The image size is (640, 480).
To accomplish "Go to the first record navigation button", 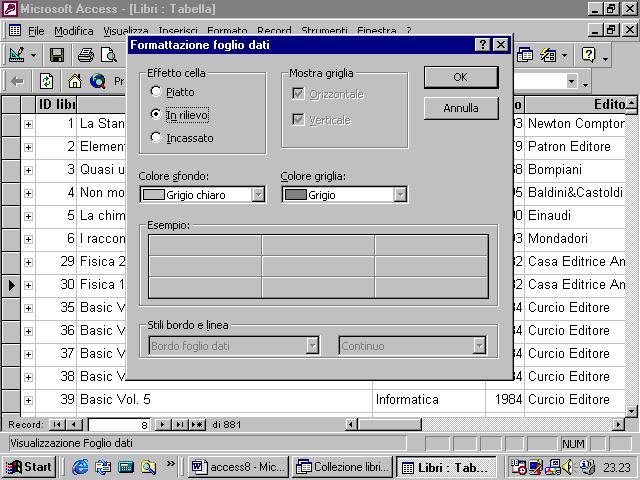I will click(x=57, y=424).
